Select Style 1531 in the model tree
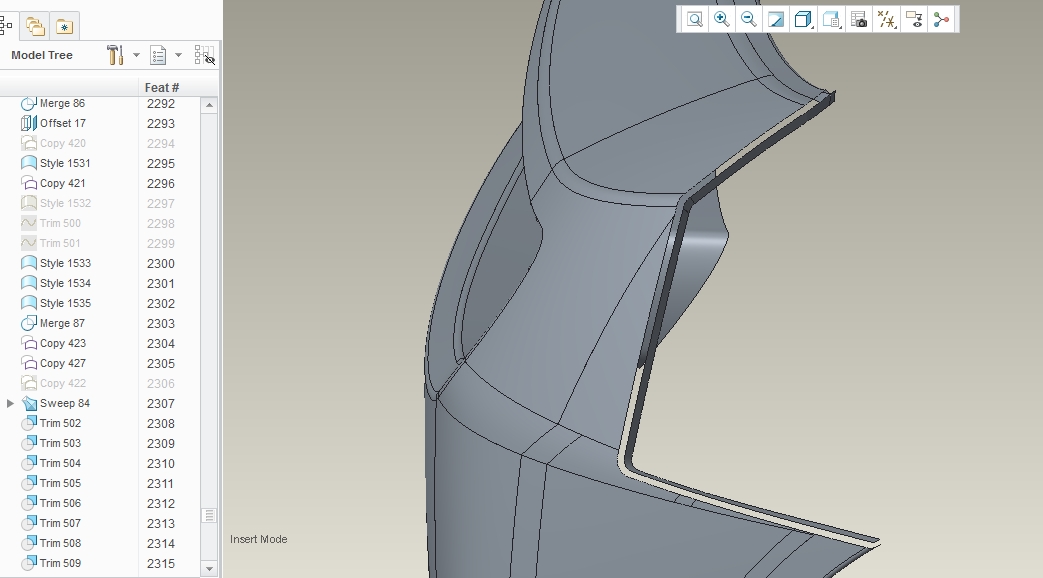1043x578 pixels. pyautogui.click(x=65, y=163)
